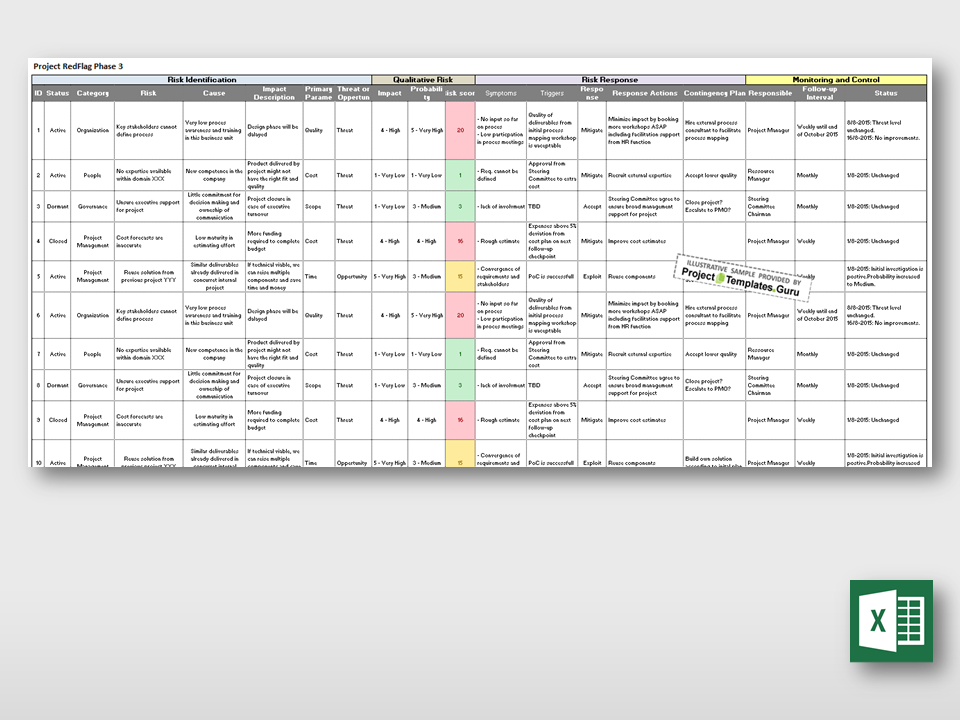Screen dimensions: 960x720
Task: Click the 'Qualitative Risk' section header
Action: pos(423,80)
